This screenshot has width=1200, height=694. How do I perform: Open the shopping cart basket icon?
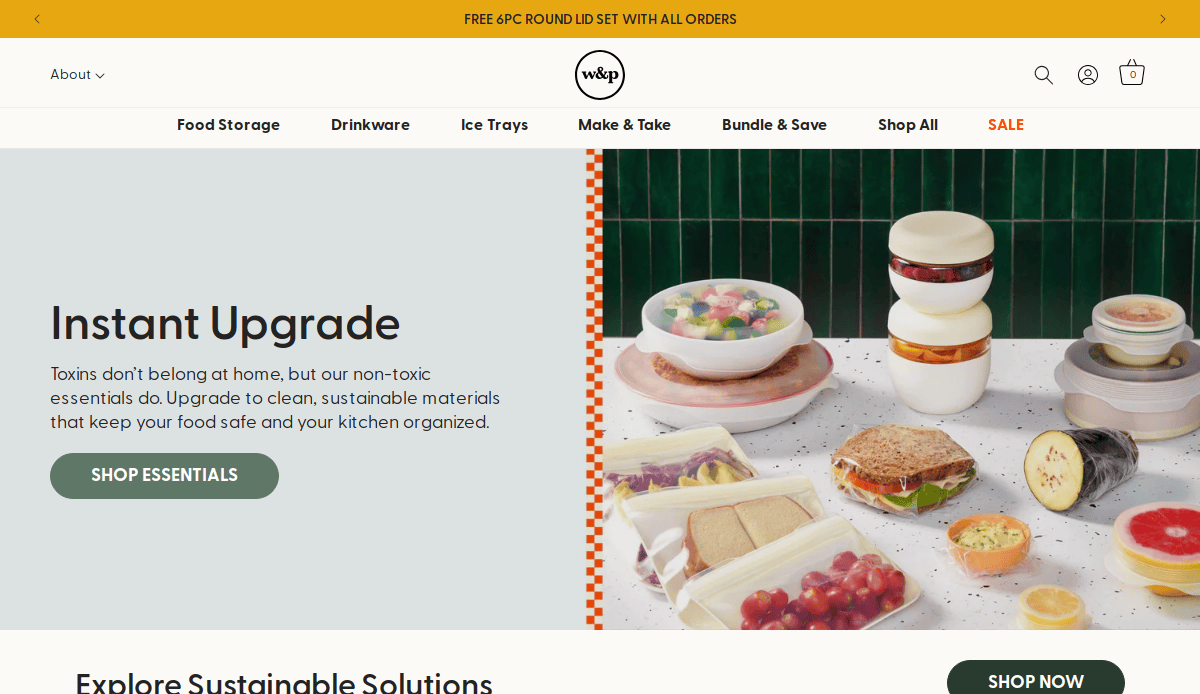pos(1132,73)
